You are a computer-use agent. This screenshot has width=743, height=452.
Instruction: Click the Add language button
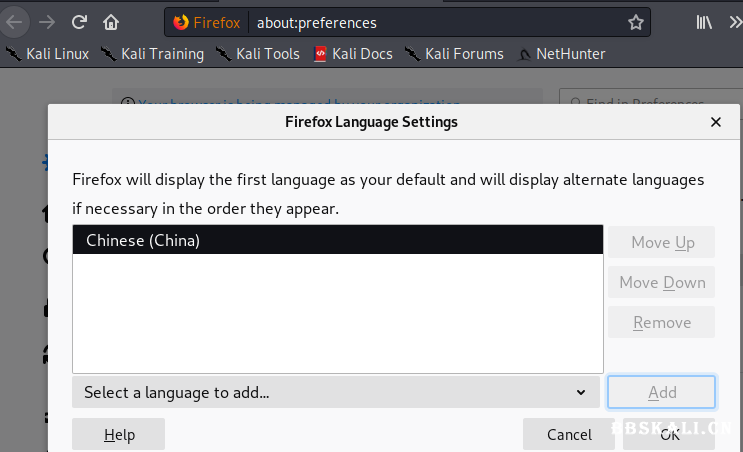pos(662,393)
